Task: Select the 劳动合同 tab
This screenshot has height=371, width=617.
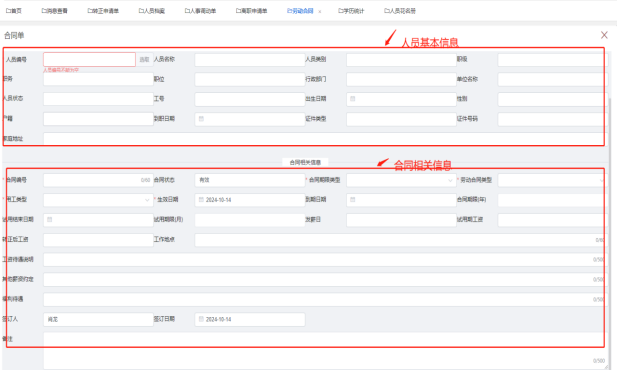Action: point(300,11)
